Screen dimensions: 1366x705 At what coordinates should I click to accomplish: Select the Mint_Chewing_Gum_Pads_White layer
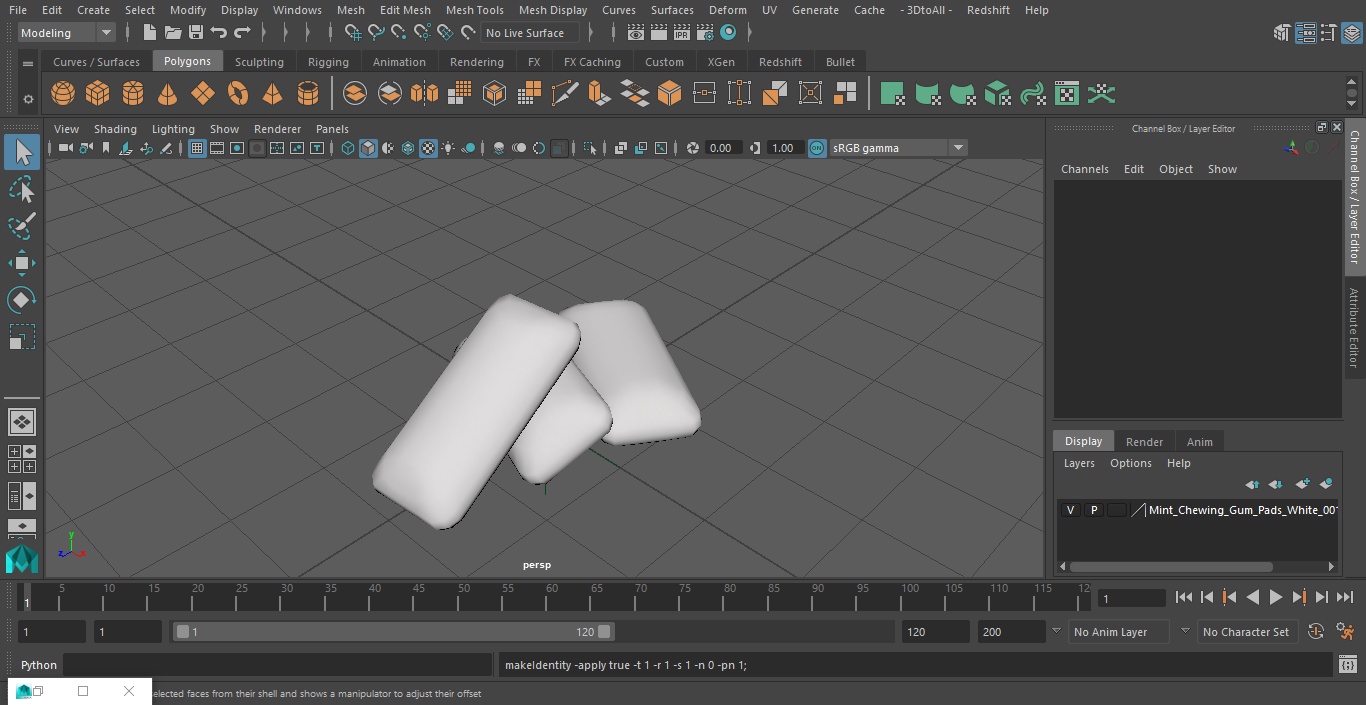pyautogui.click(x=1243, y=510)
